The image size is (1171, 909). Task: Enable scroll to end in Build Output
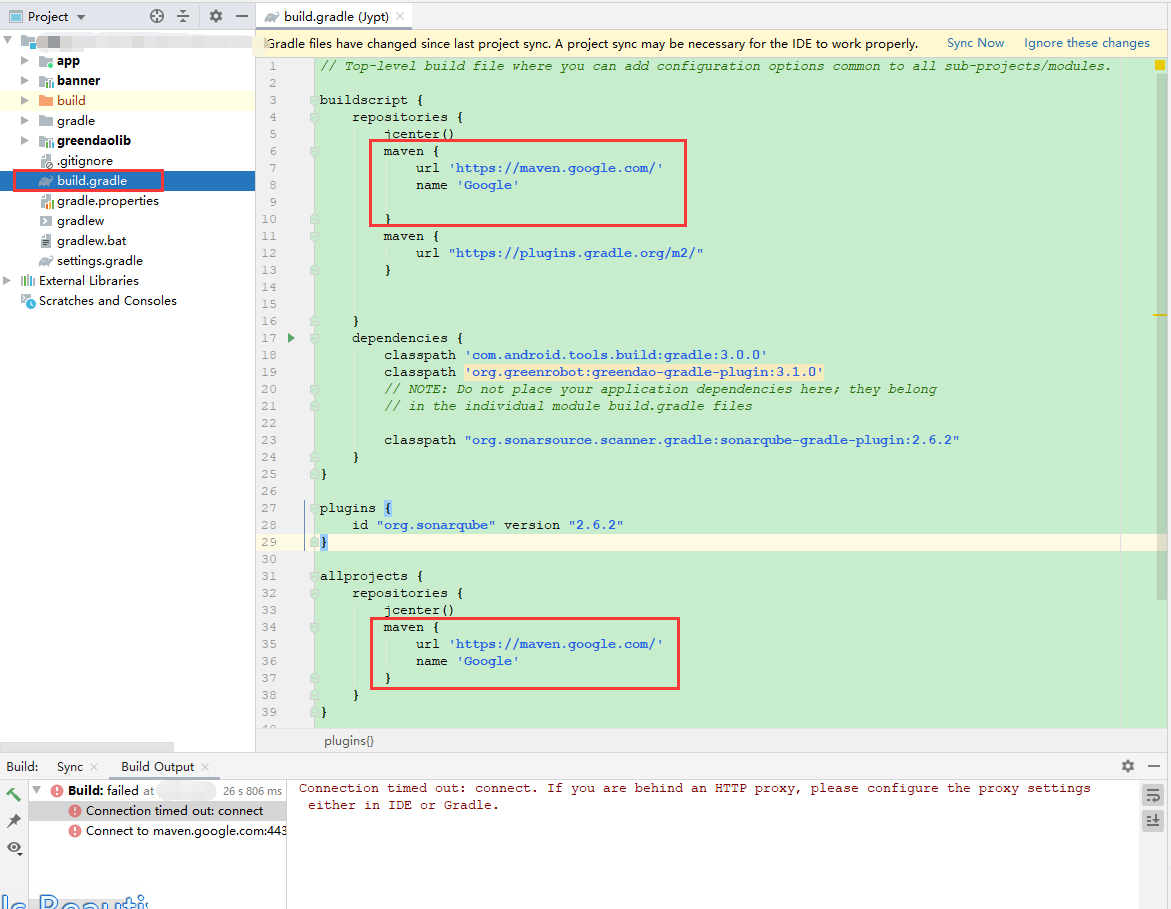click(x=1153, y=821)
